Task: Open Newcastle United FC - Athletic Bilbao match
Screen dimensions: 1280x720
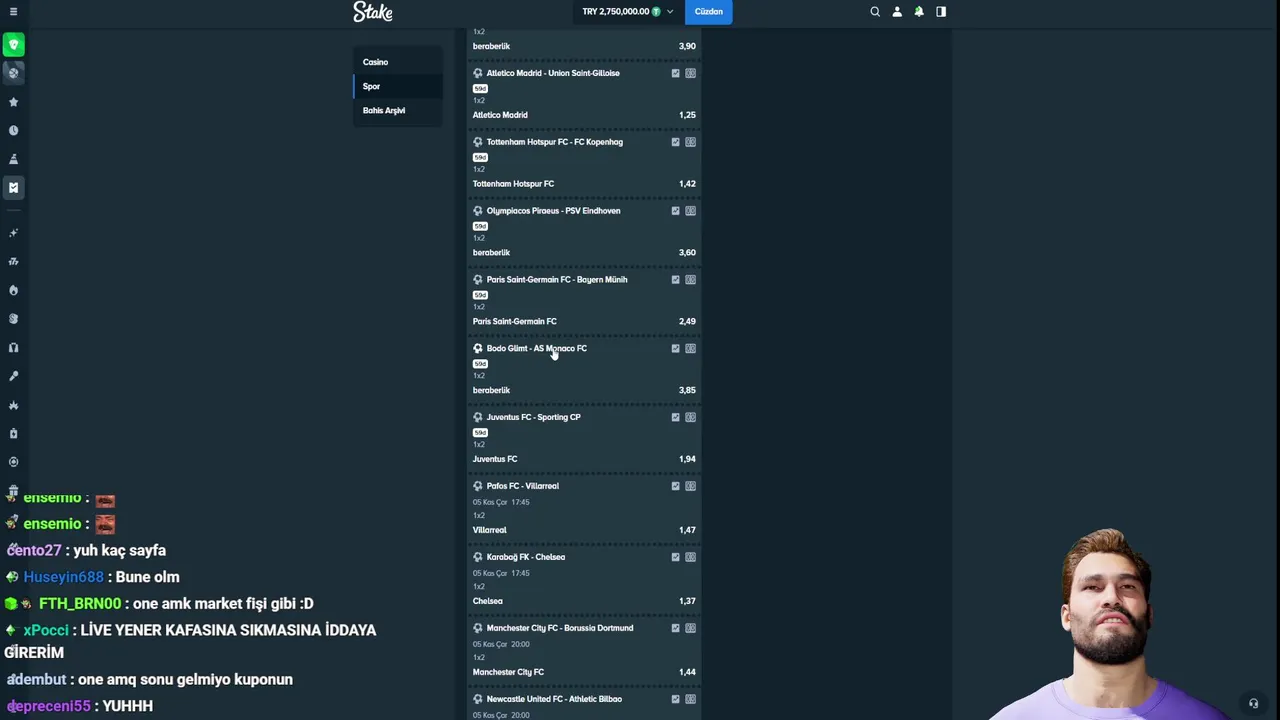Action: coord(554,699)
